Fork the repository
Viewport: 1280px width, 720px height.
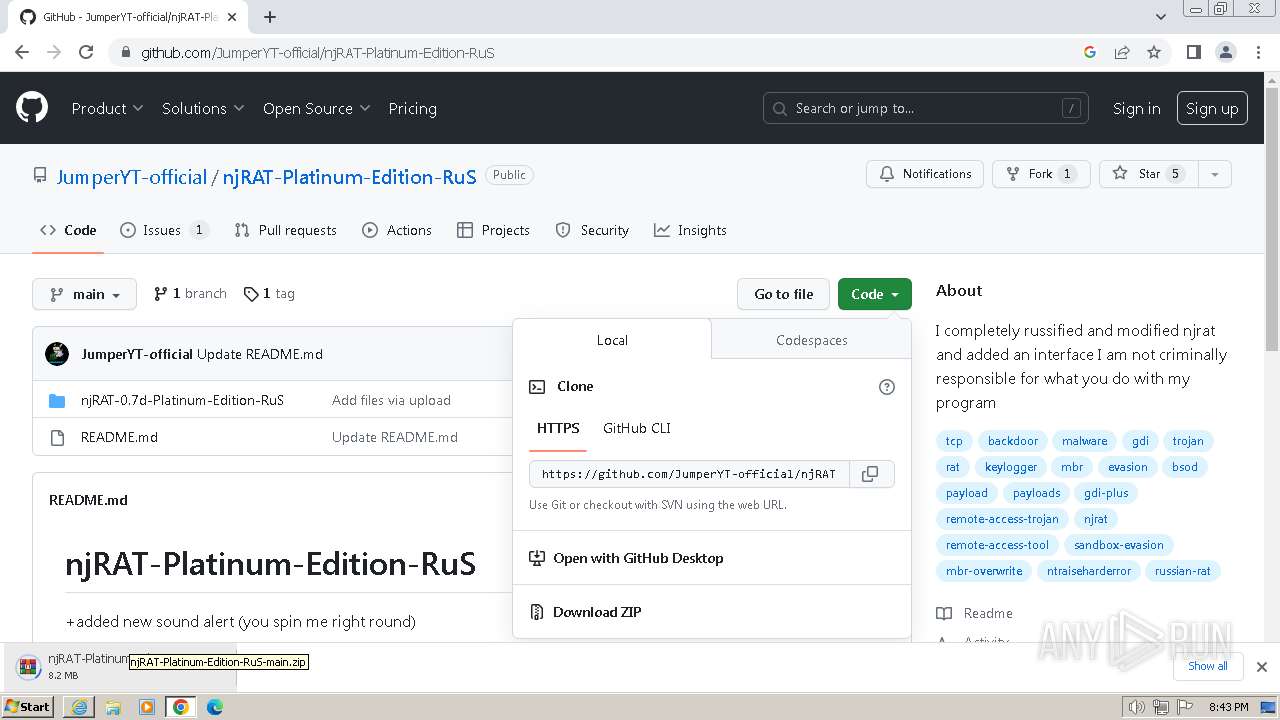[1041, 174]
